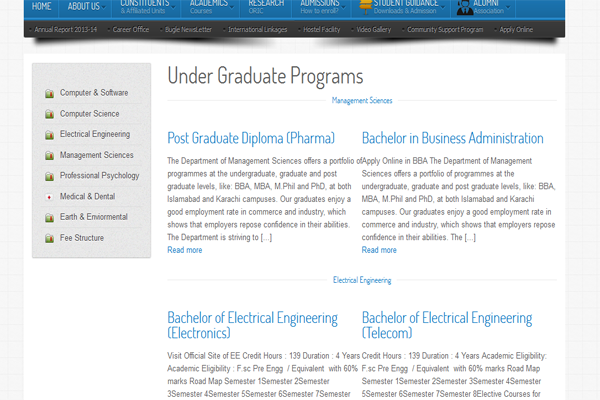Select Management Sciences in sidebar
The height and width of the screenshot is (400, 600).
point(96,155)
